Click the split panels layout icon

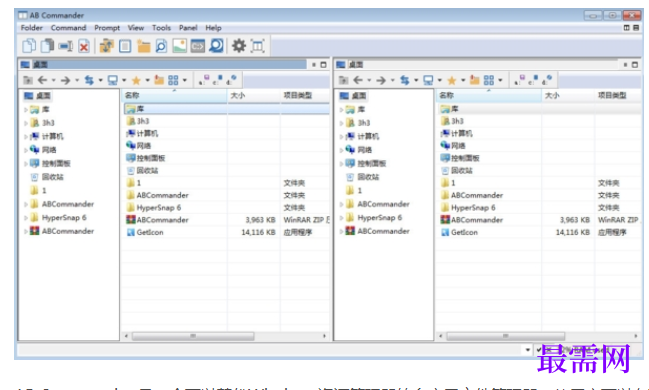257,46
